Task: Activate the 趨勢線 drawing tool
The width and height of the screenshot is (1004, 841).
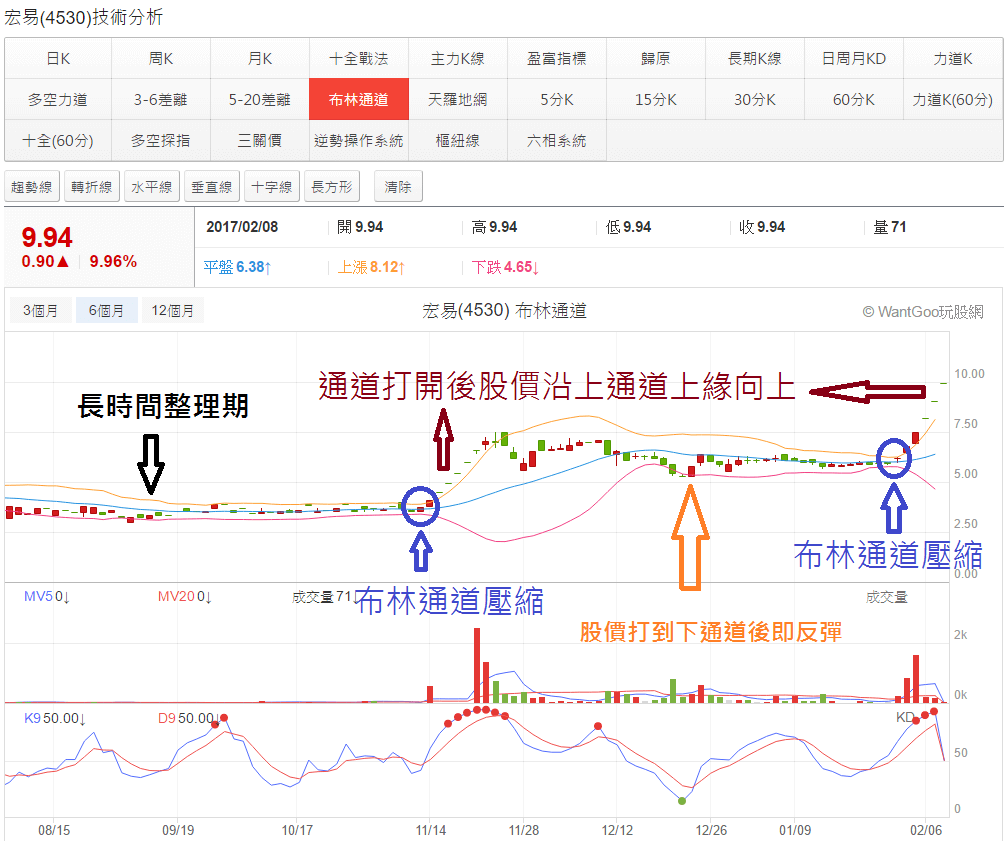Action: click(32, 187)
